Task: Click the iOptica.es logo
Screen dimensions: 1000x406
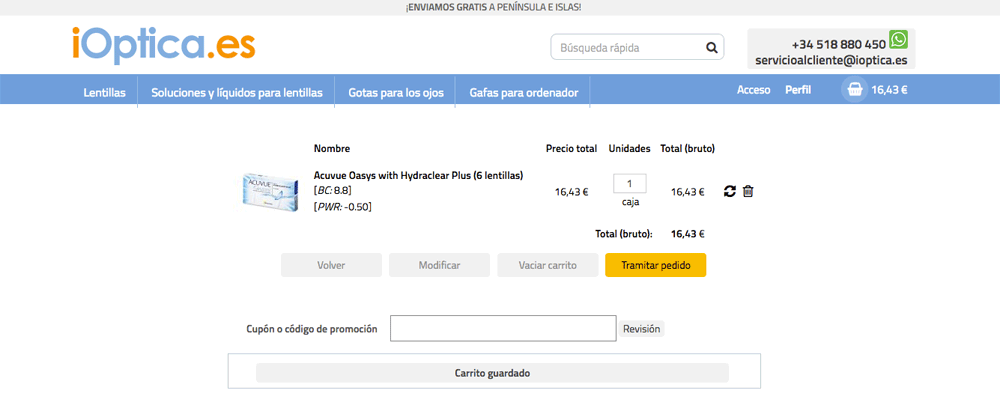Action: 164,45
